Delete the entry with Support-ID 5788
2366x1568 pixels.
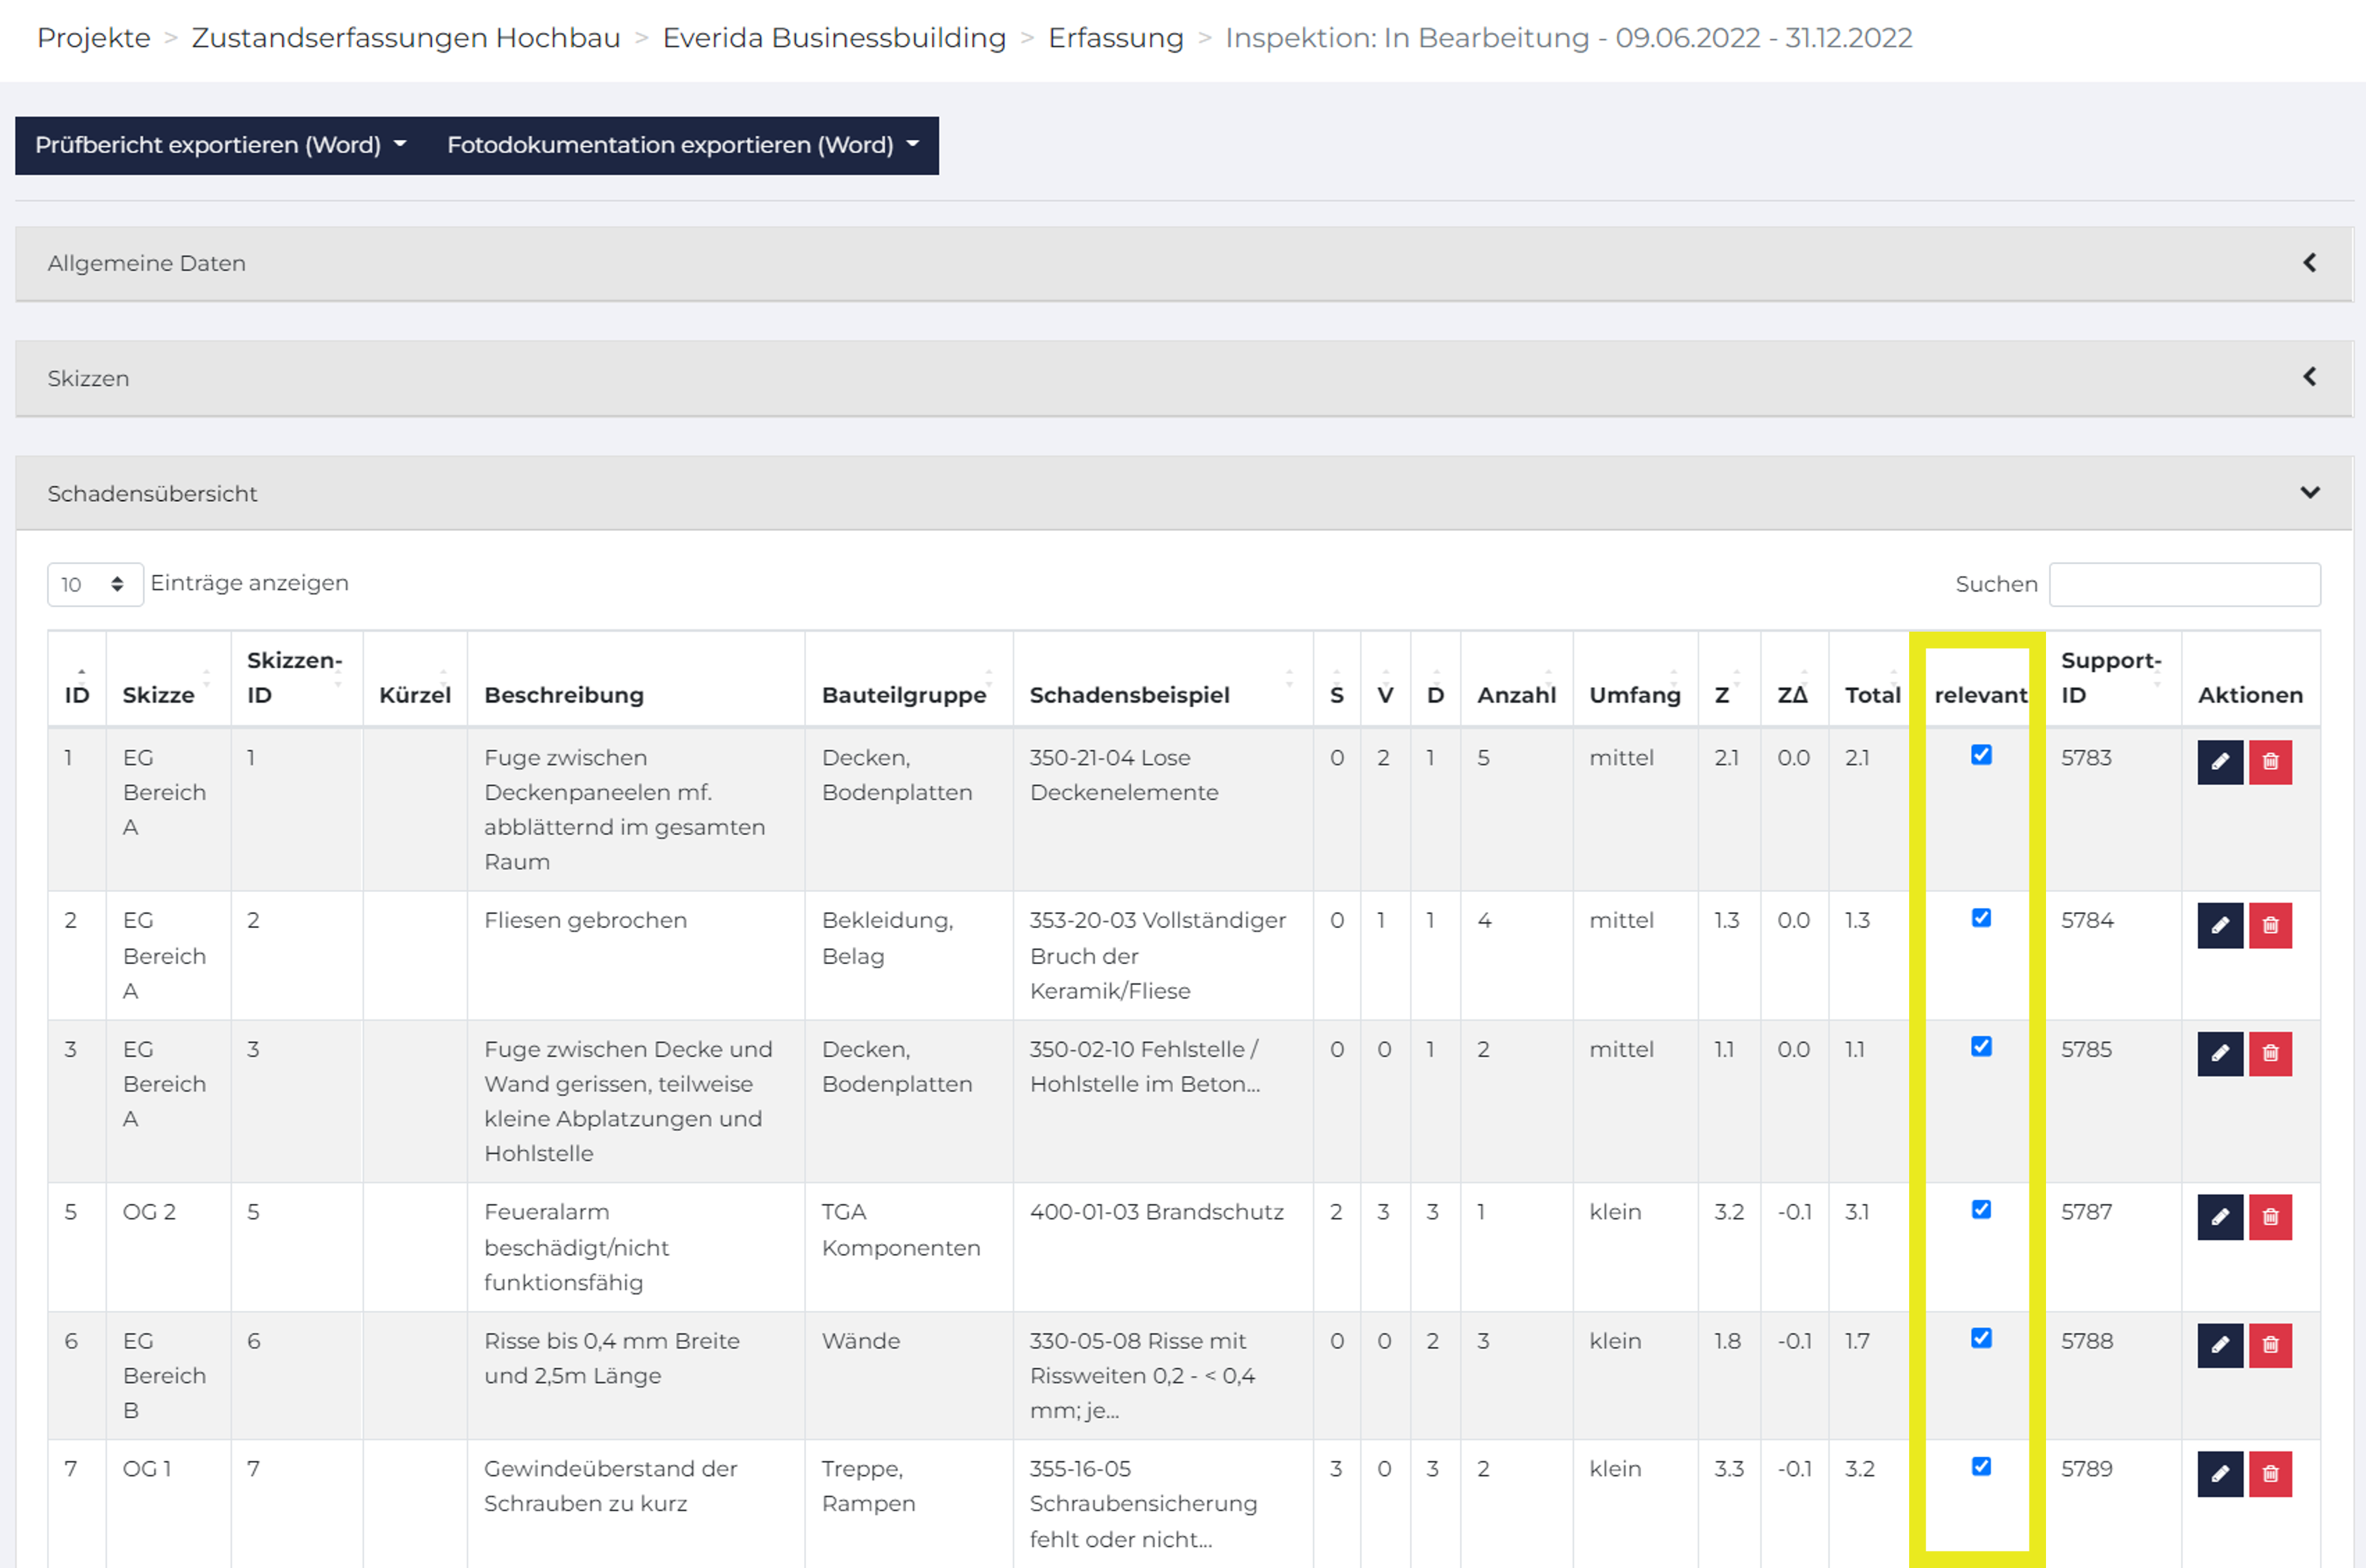[x=2270, y=1345]
